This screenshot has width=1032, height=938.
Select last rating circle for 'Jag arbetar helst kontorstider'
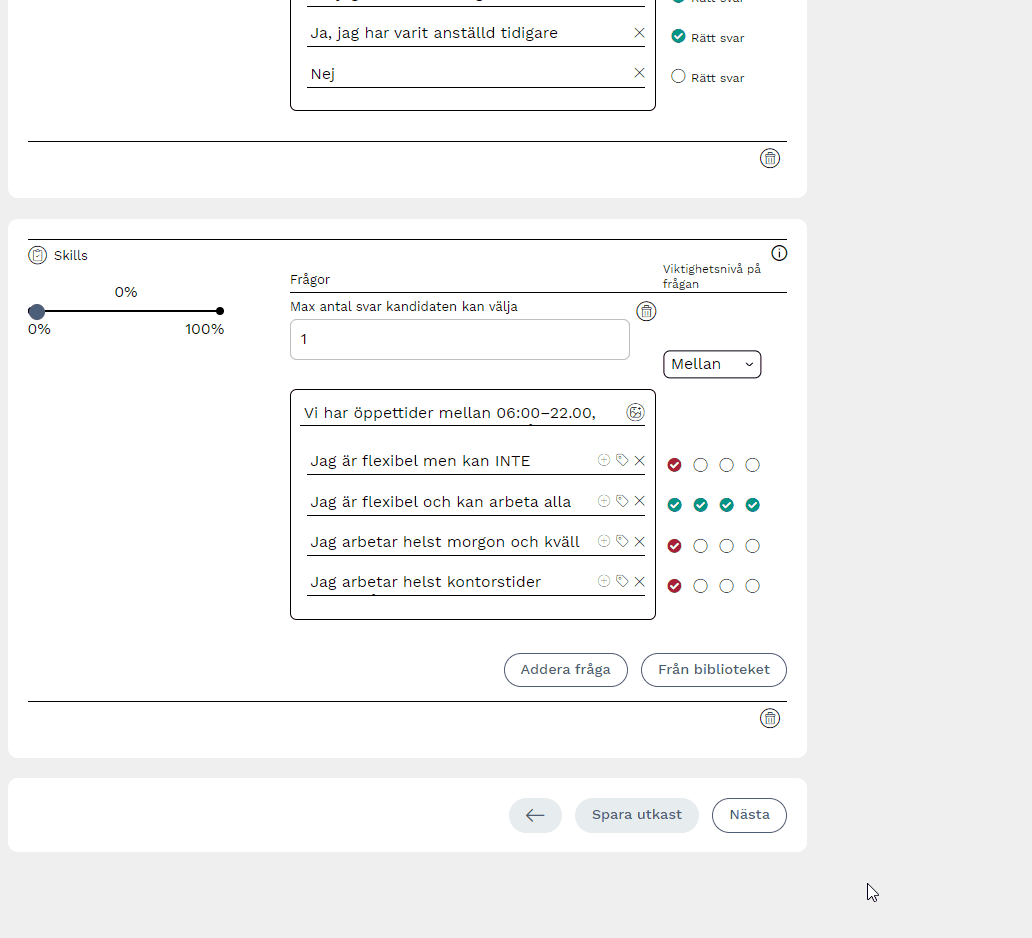pyautogui.click(x=753, y=586)
